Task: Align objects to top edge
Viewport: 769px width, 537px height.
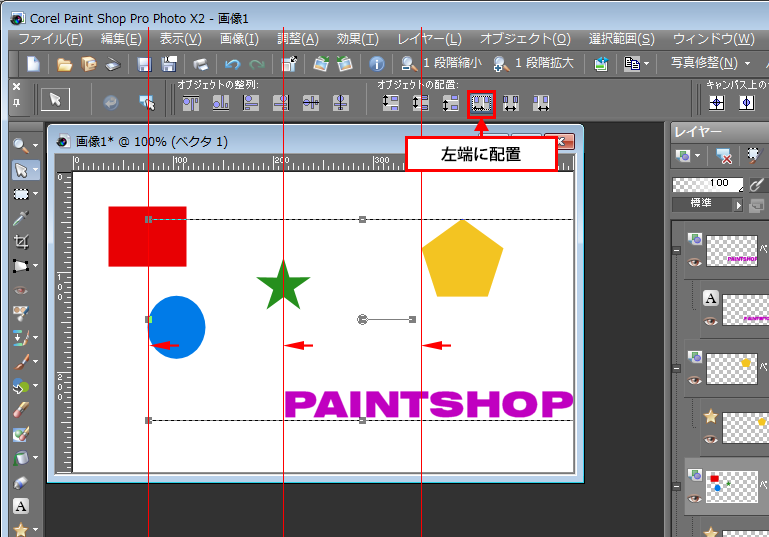Action: click(x=191, y=103)
